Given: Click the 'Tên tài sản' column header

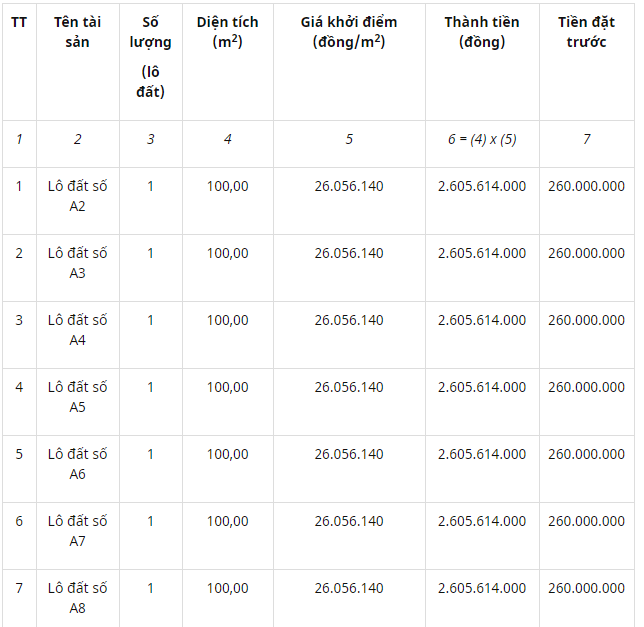Looking at the screenshot, I should tap(77, 32).
